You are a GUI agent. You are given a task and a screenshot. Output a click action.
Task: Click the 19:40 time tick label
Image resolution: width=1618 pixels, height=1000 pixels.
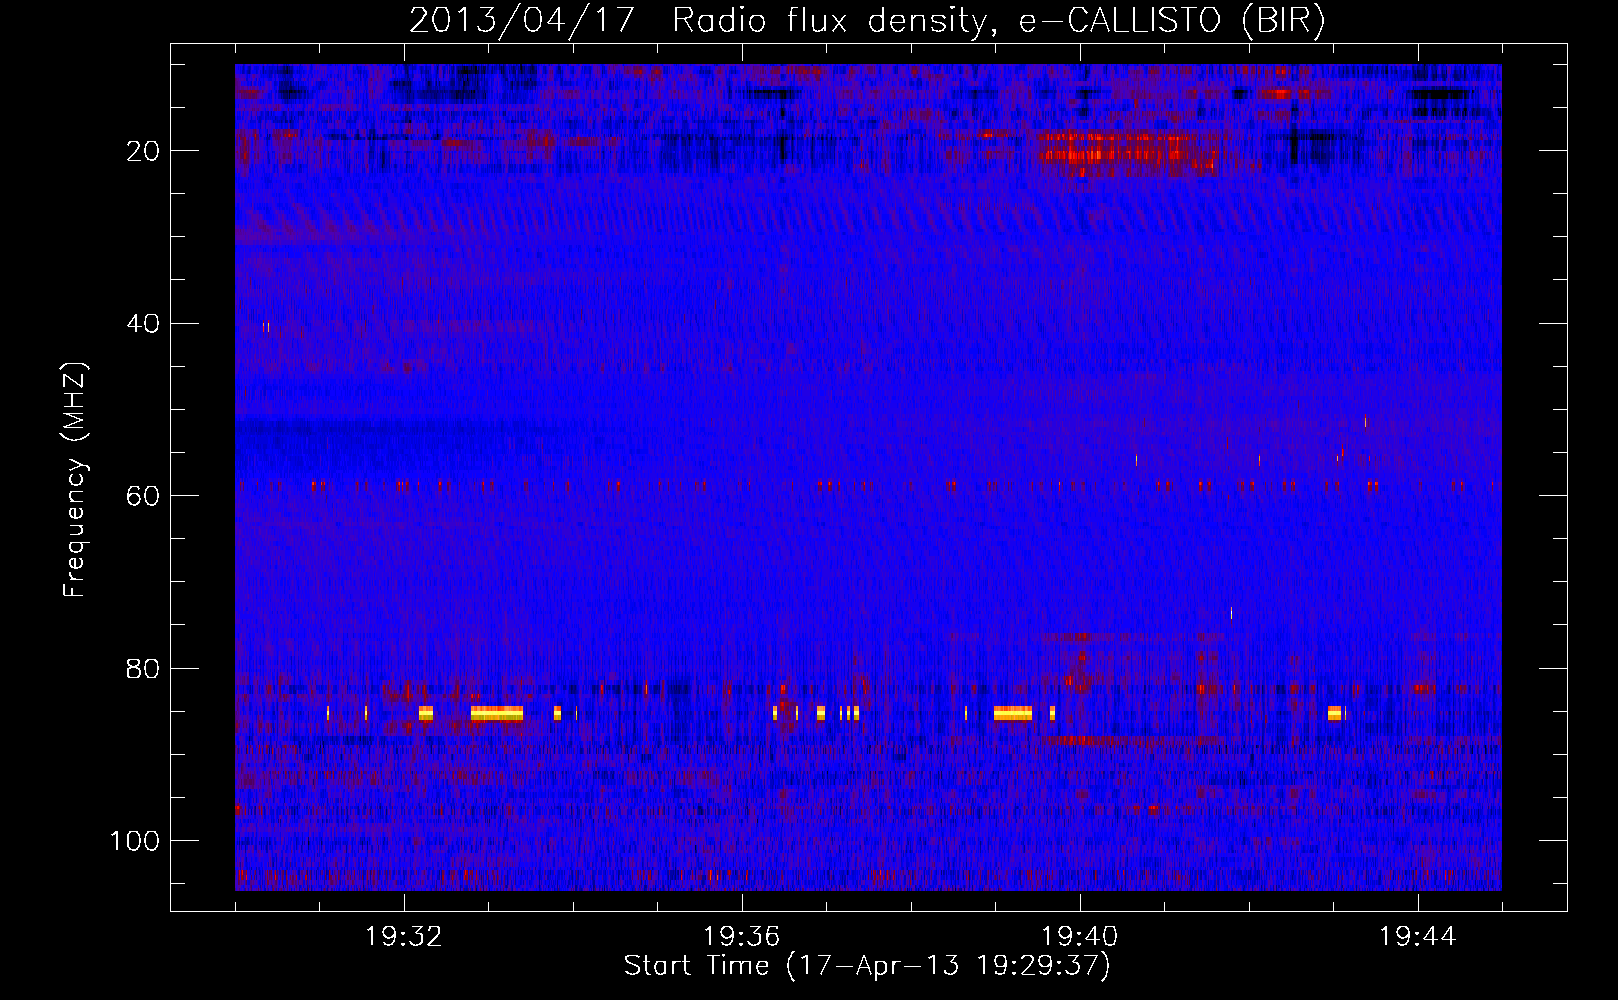coord(1079,937)
